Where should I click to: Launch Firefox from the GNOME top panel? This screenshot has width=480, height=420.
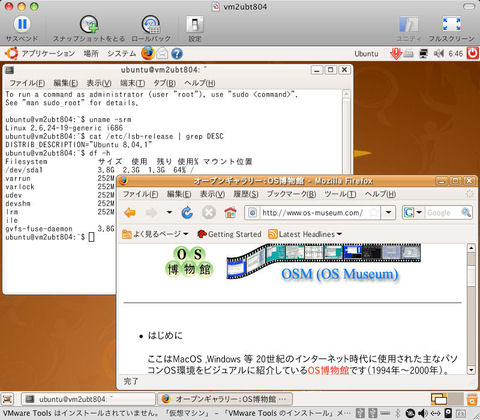(148, 53)
